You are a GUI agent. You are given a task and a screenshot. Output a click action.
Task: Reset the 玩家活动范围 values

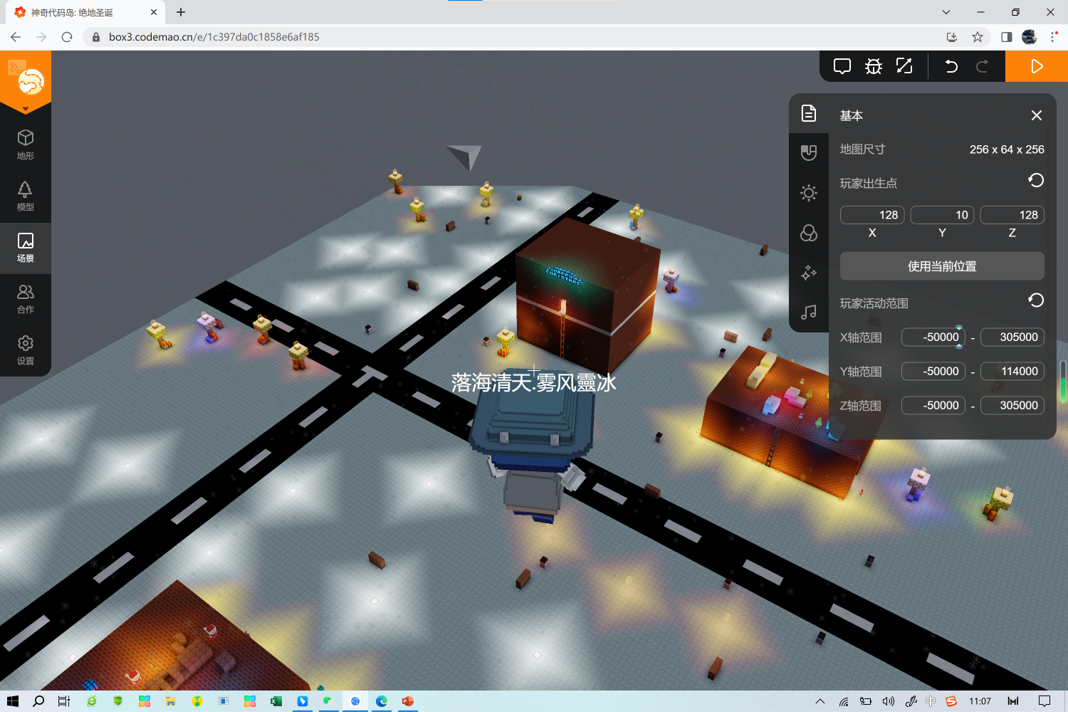(1035, 300)
